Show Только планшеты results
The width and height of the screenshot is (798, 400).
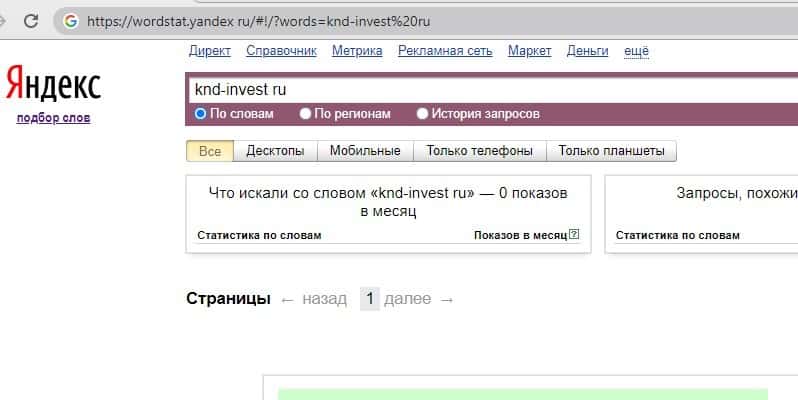[611, 151]
